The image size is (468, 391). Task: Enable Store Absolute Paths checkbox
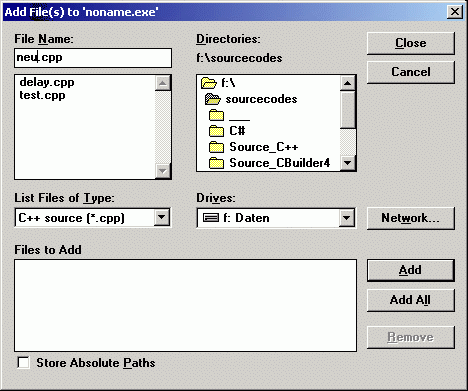coord(23,363)
